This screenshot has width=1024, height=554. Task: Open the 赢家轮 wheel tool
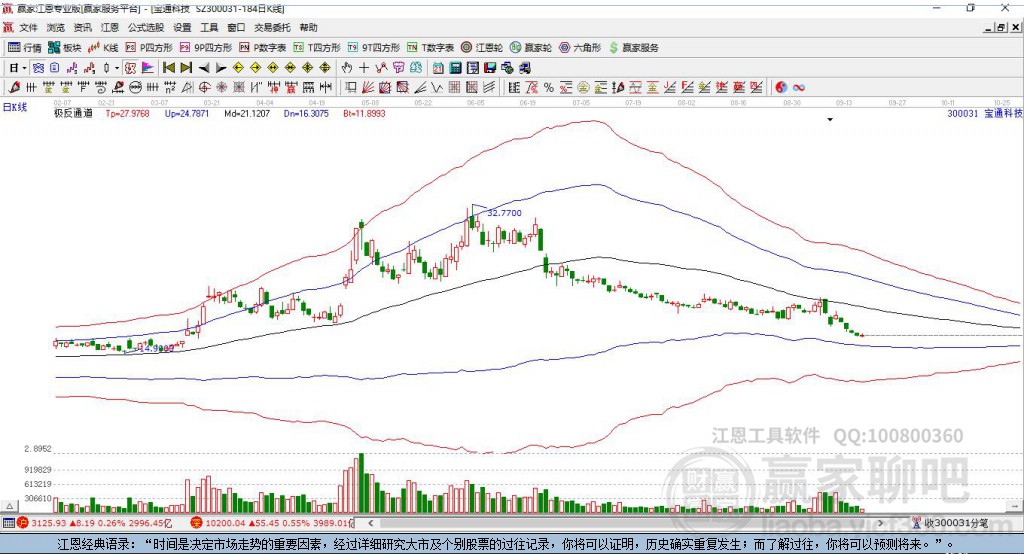point(531,48)
